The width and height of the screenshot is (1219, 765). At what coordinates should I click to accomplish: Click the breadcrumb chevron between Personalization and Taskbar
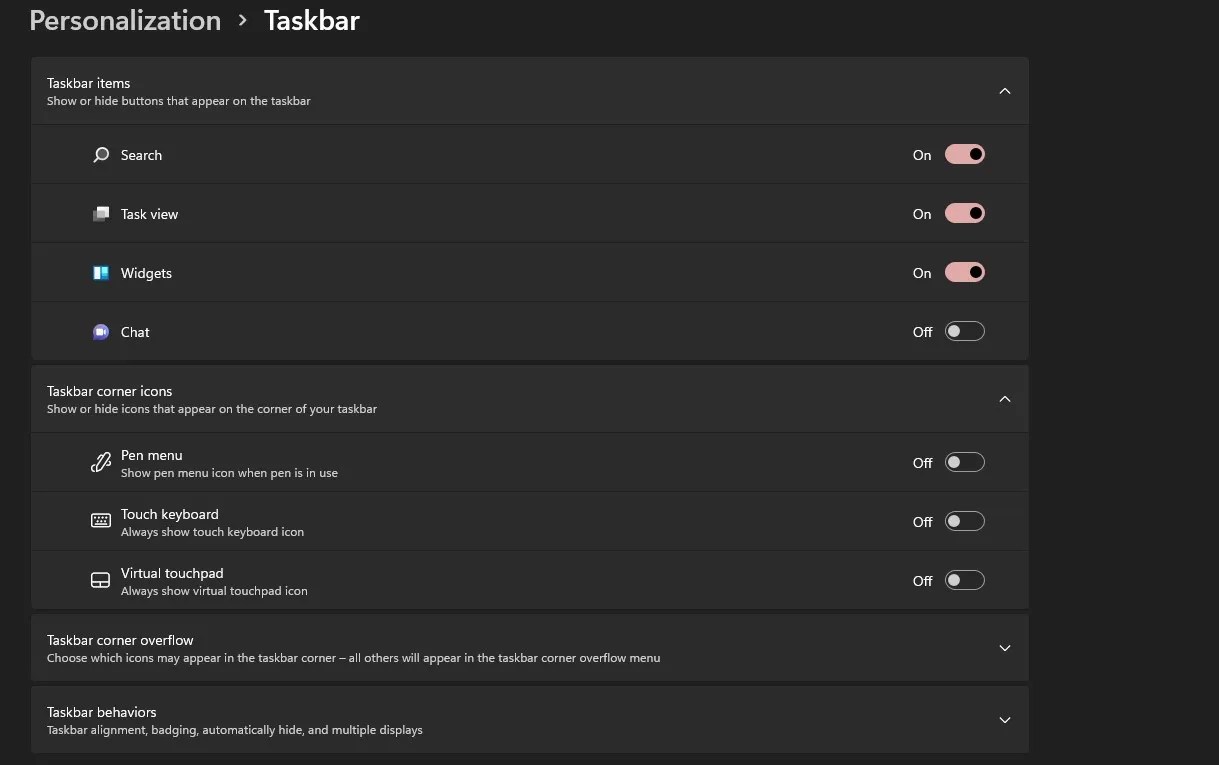point(243,20)
